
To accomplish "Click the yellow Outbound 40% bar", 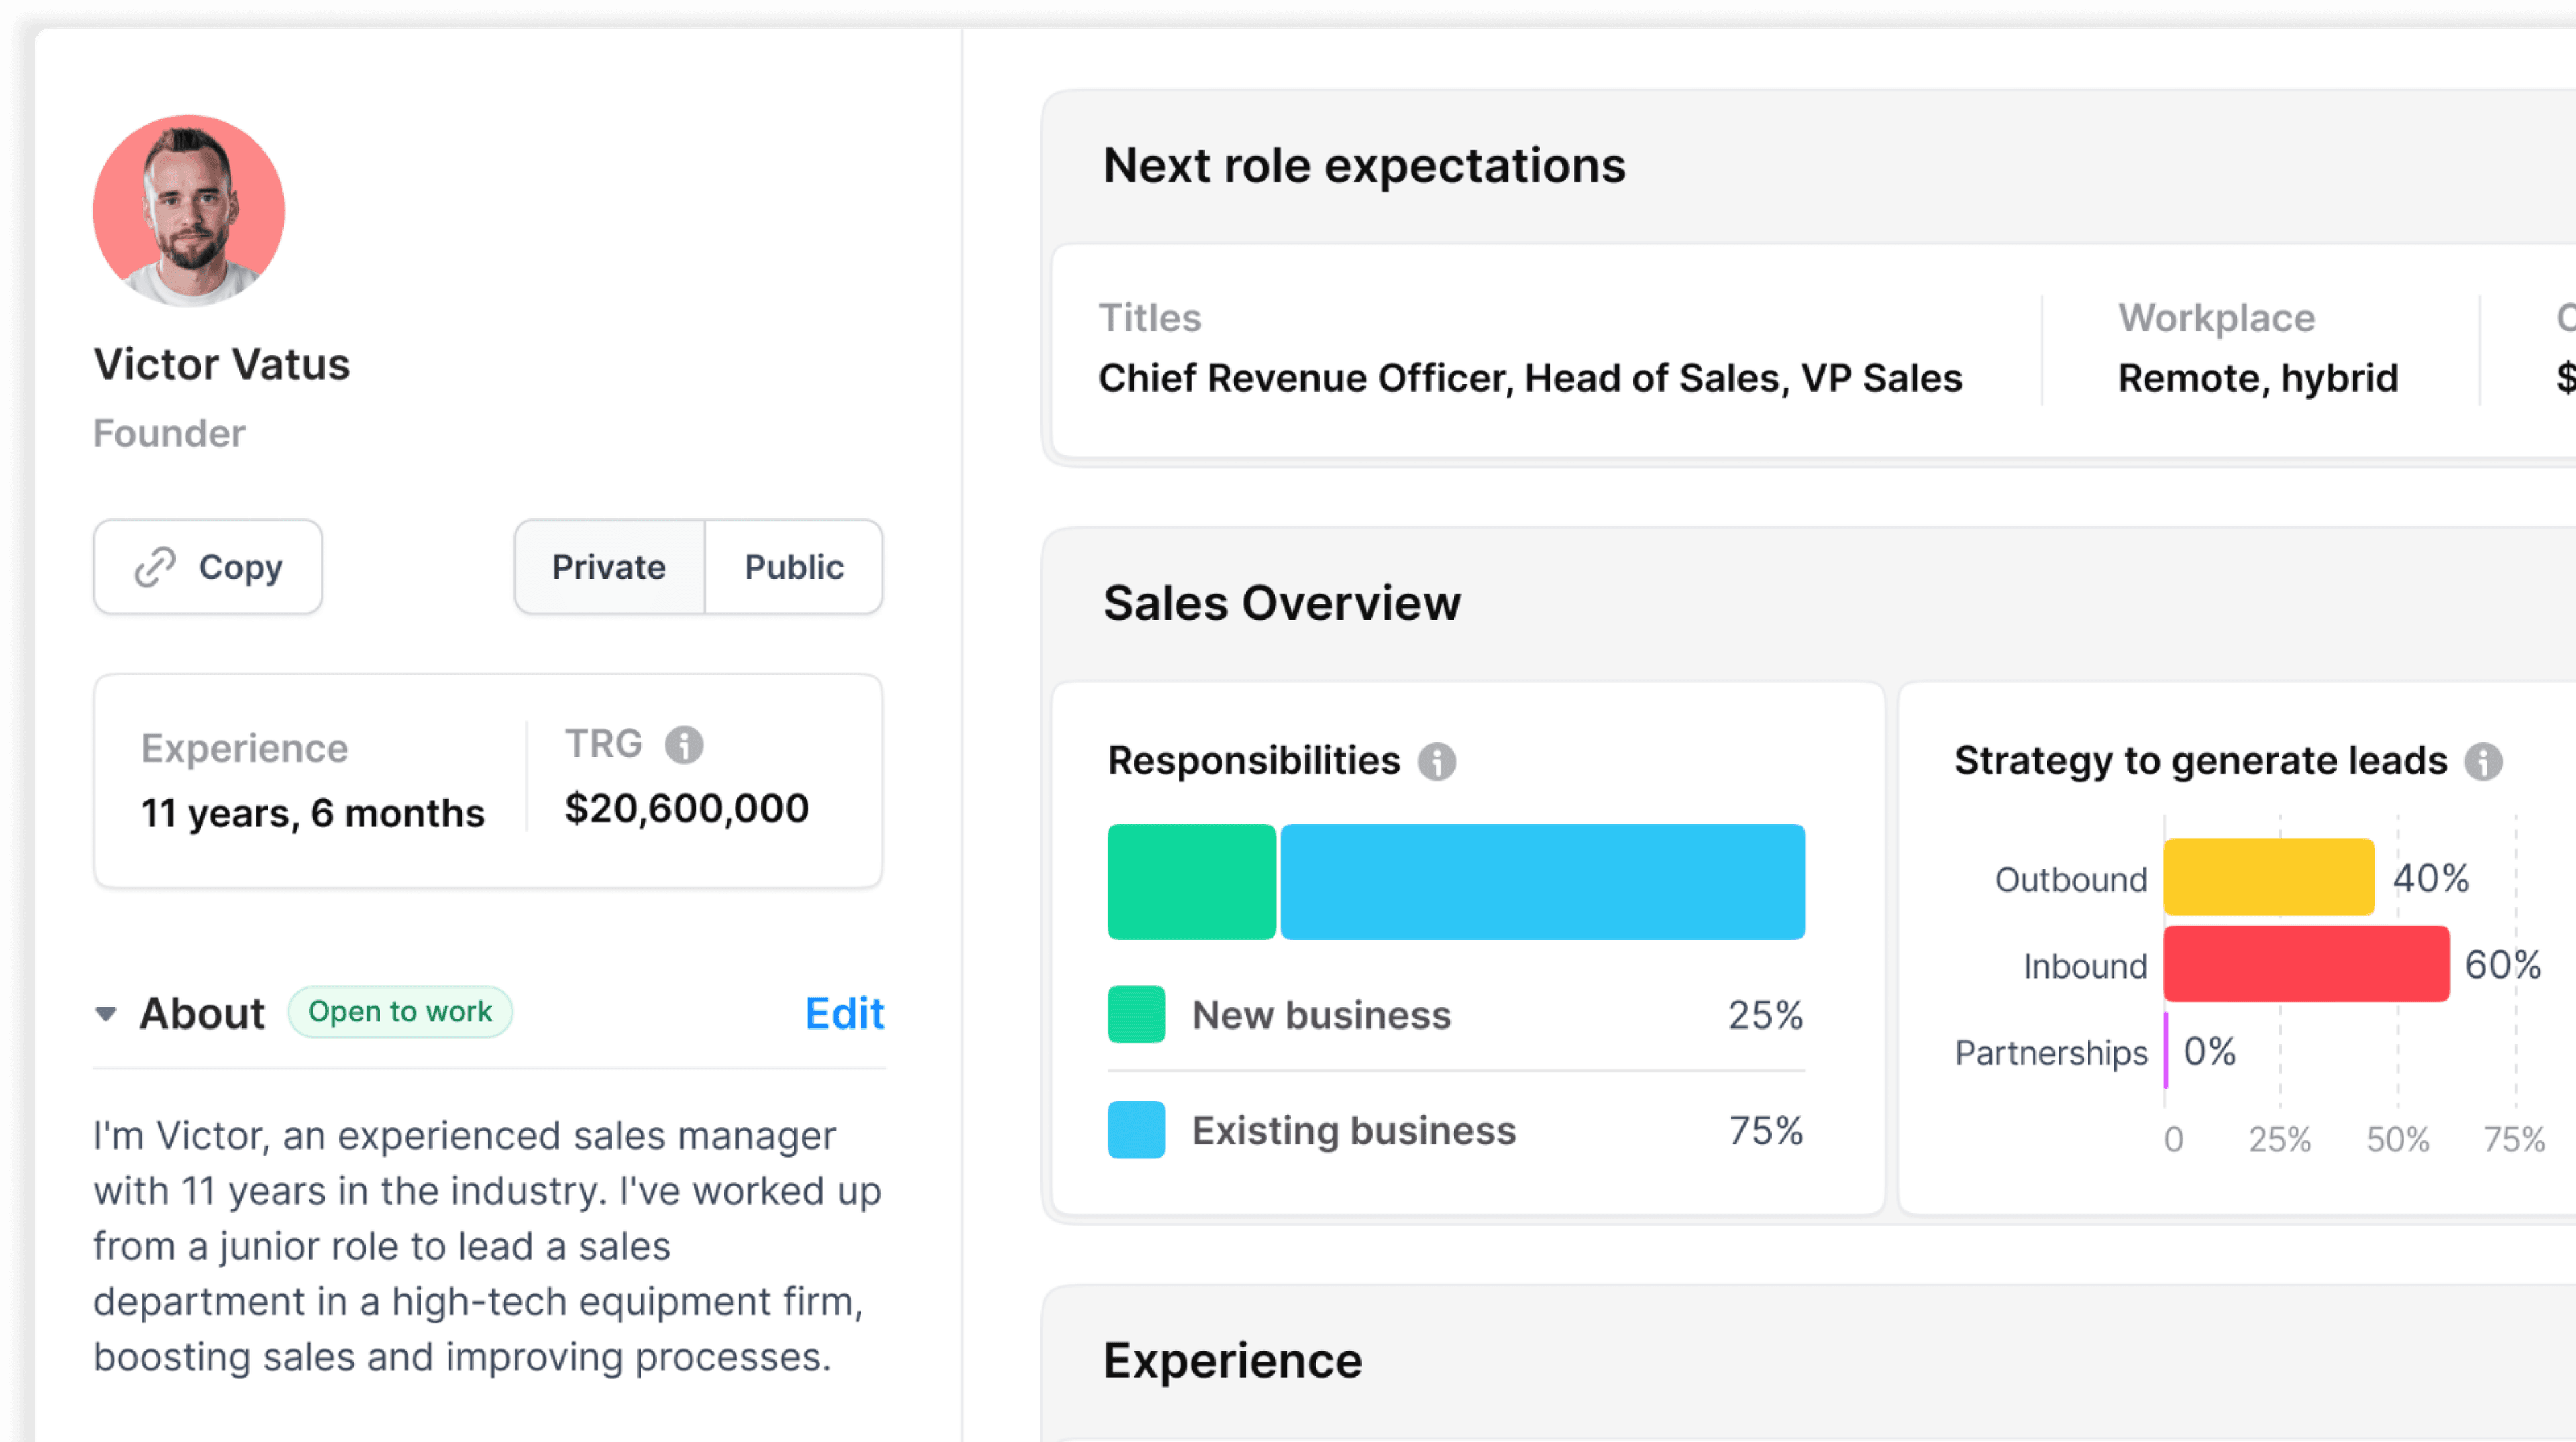I will (2268, 878).
